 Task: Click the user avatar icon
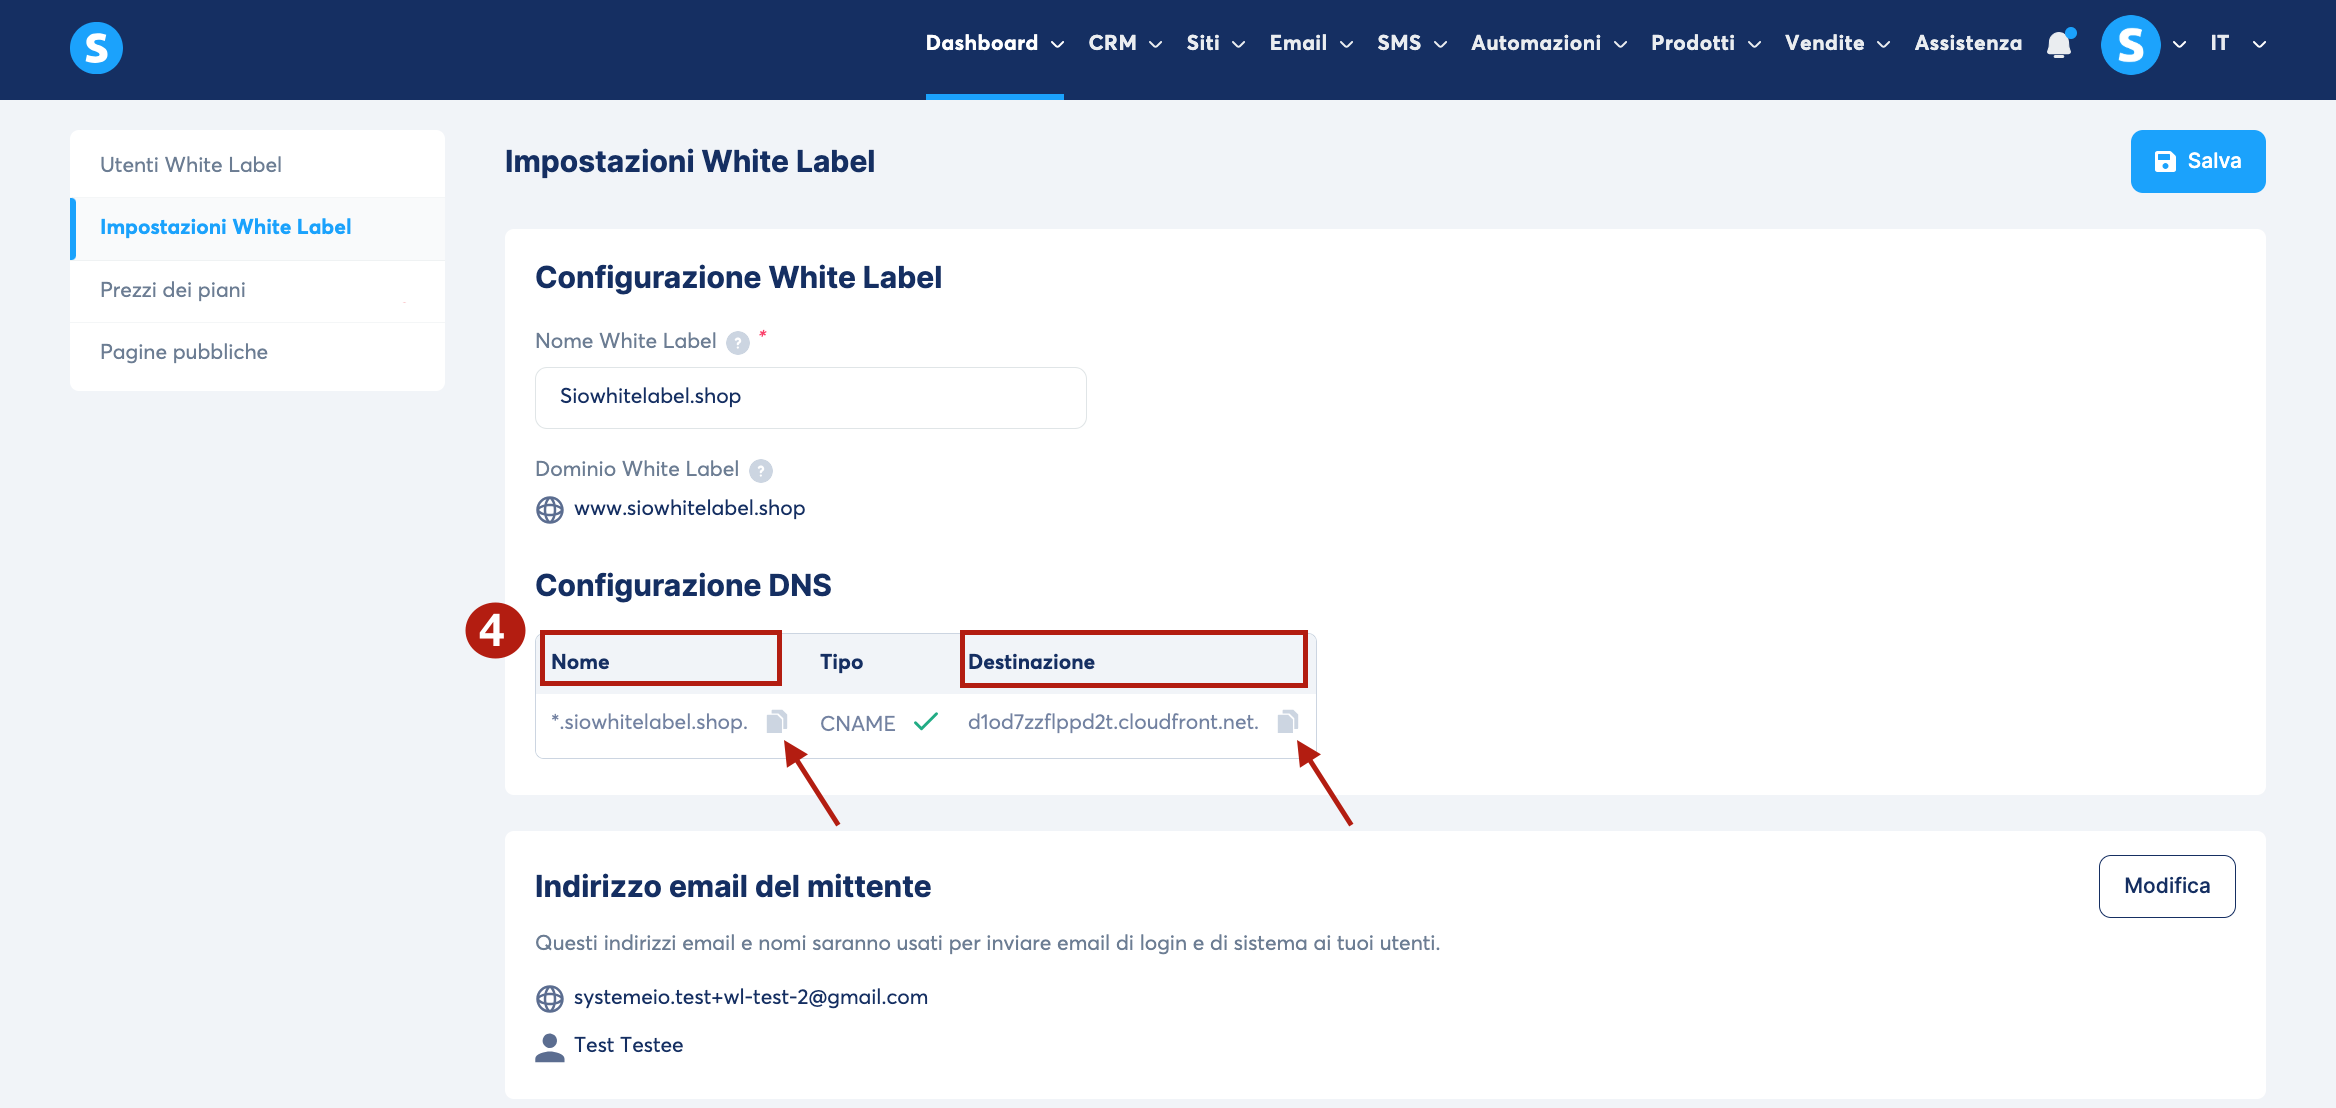2130,45
